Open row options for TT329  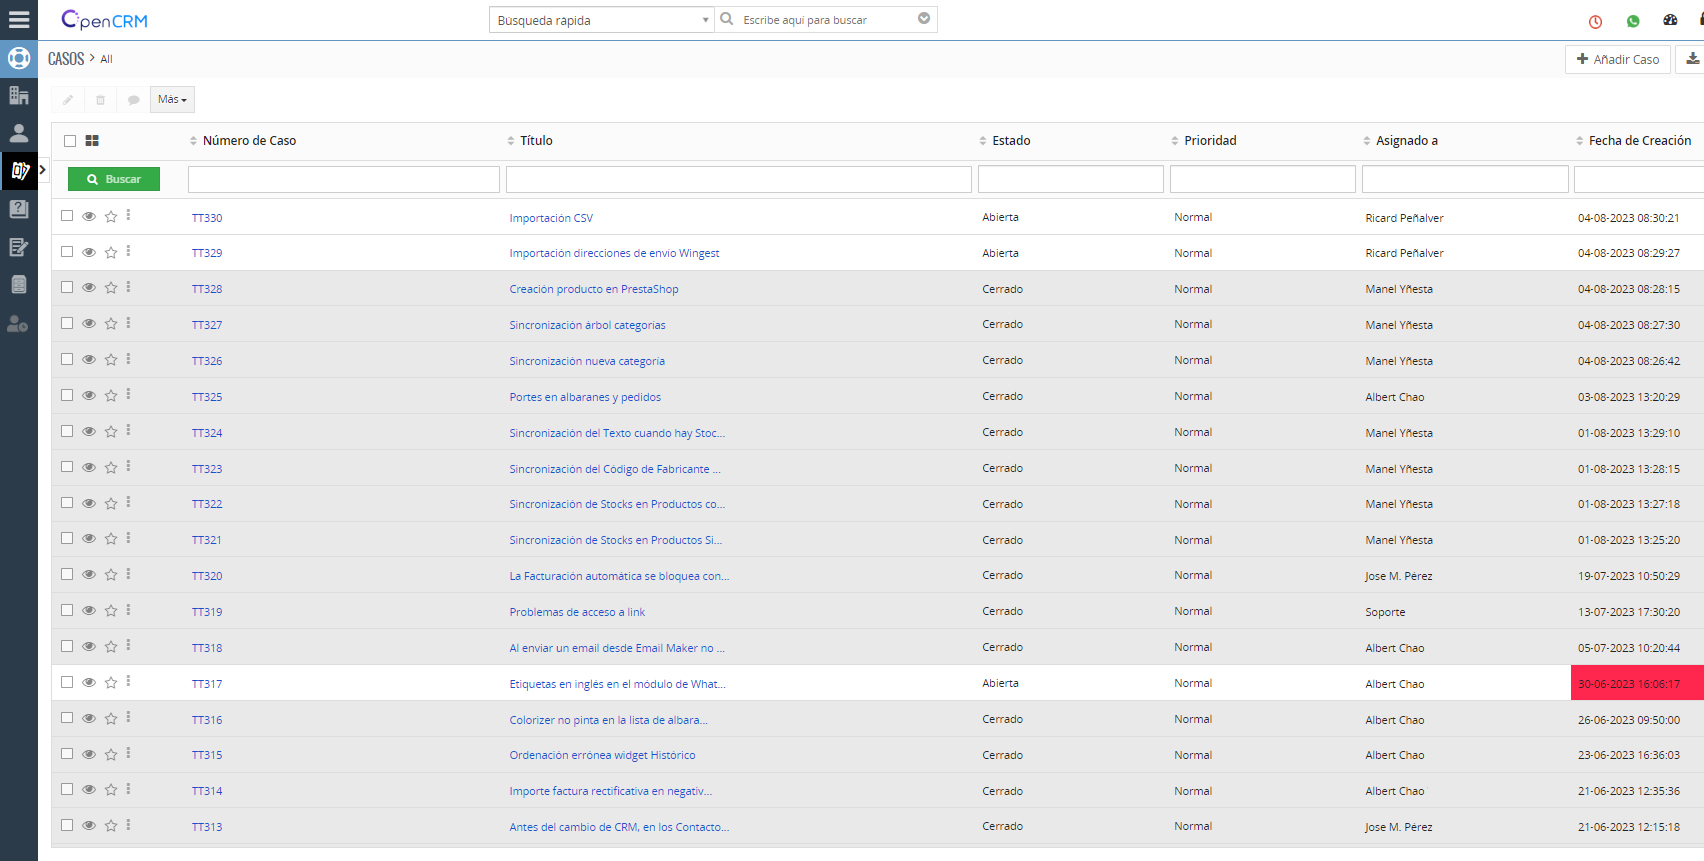129,252
